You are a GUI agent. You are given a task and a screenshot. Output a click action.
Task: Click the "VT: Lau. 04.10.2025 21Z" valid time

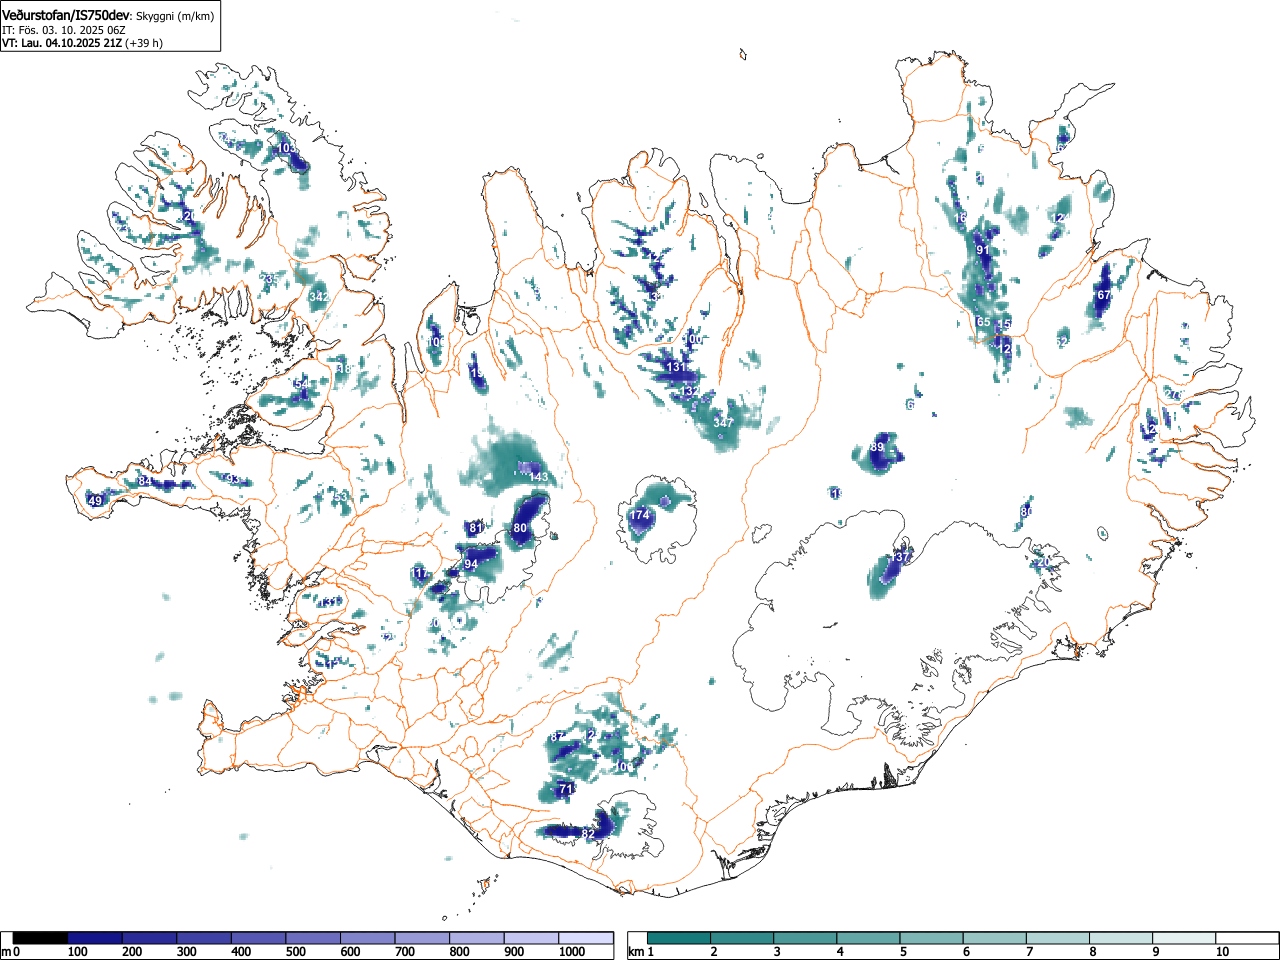coord(61,43)
